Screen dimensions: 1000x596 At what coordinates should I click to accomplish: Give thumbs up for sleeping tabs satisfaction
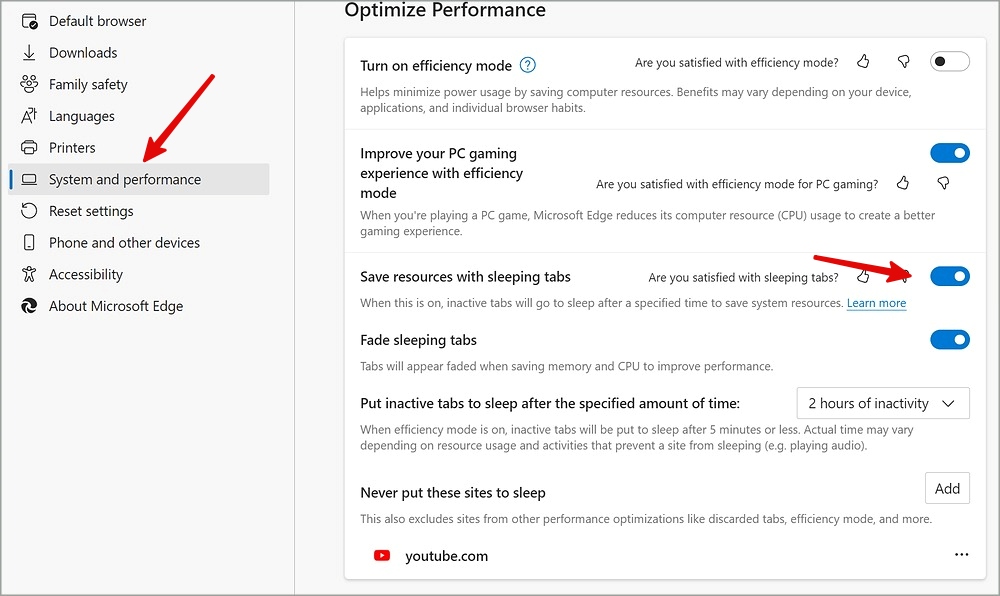pyautogui.click(x=862, y=277)
